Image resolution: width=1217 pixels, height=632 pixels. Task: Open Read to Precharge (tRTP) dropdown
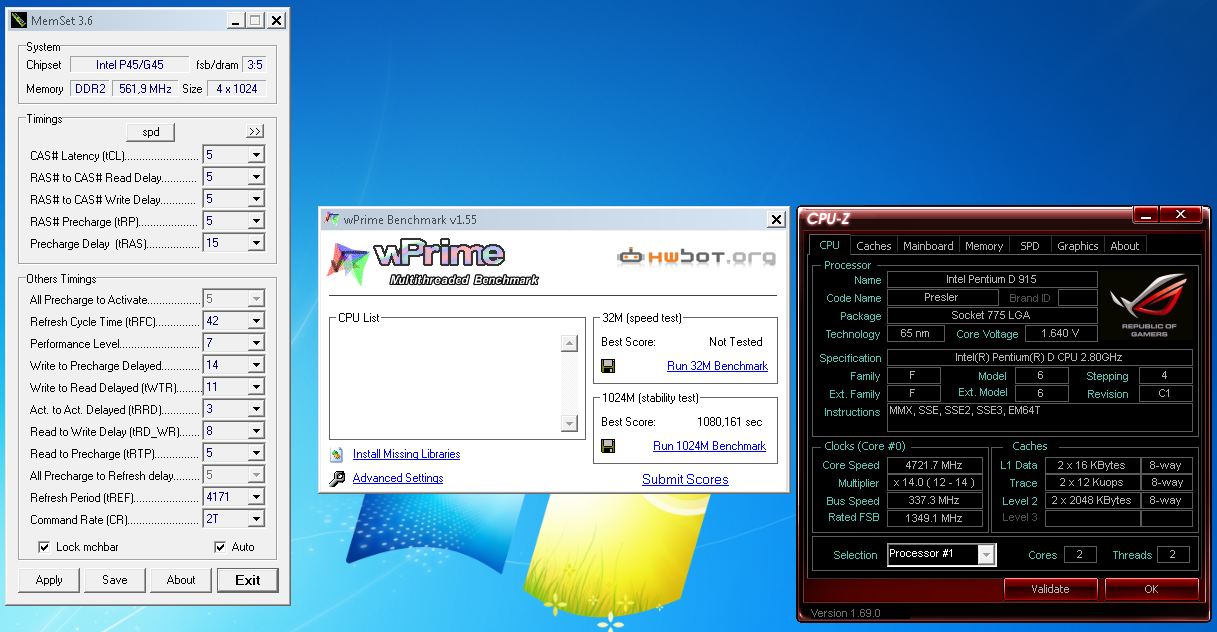(x=256, y=453)
